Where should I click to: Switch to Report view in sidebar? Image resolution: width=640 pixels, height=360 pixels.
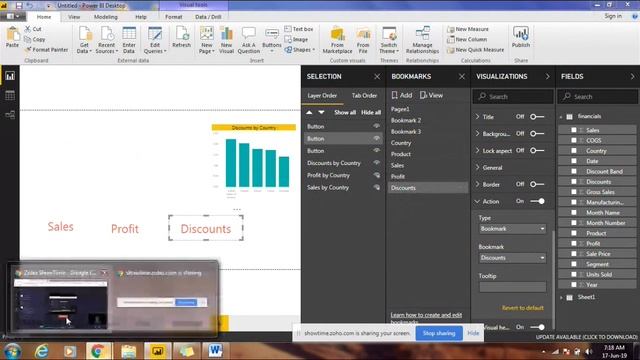click(x=10, y=76)
